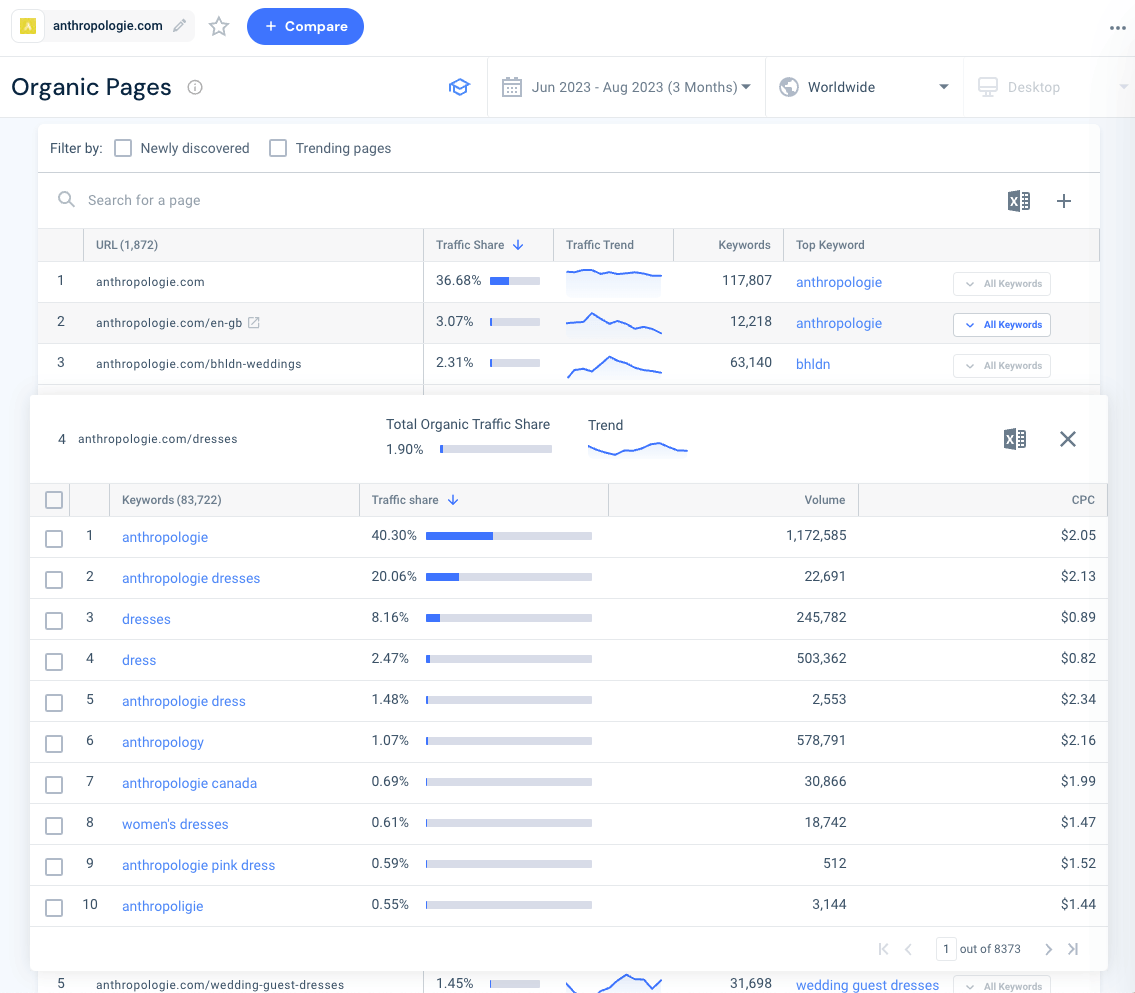The image size is (1135, 993).
Task: Expand All Keywords for anthropologie.com row
Action: tap(1002, 284)
